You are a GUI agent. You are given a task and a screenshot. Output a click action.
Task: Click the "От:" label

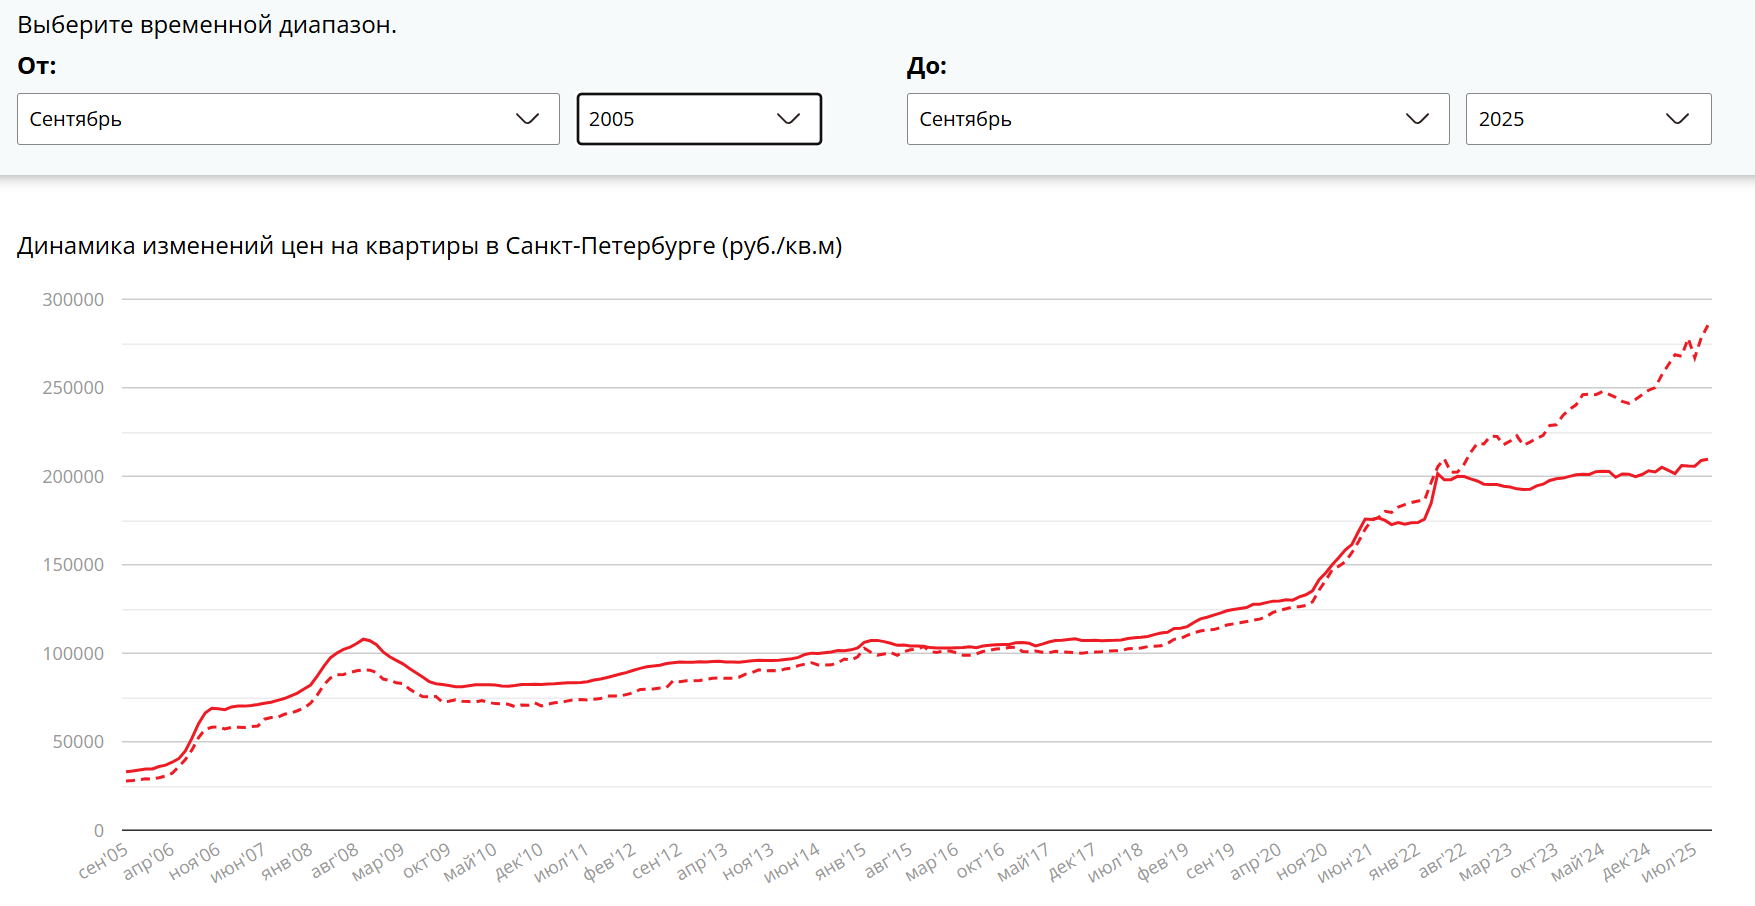pyautogui.click(x=37, y=66)
